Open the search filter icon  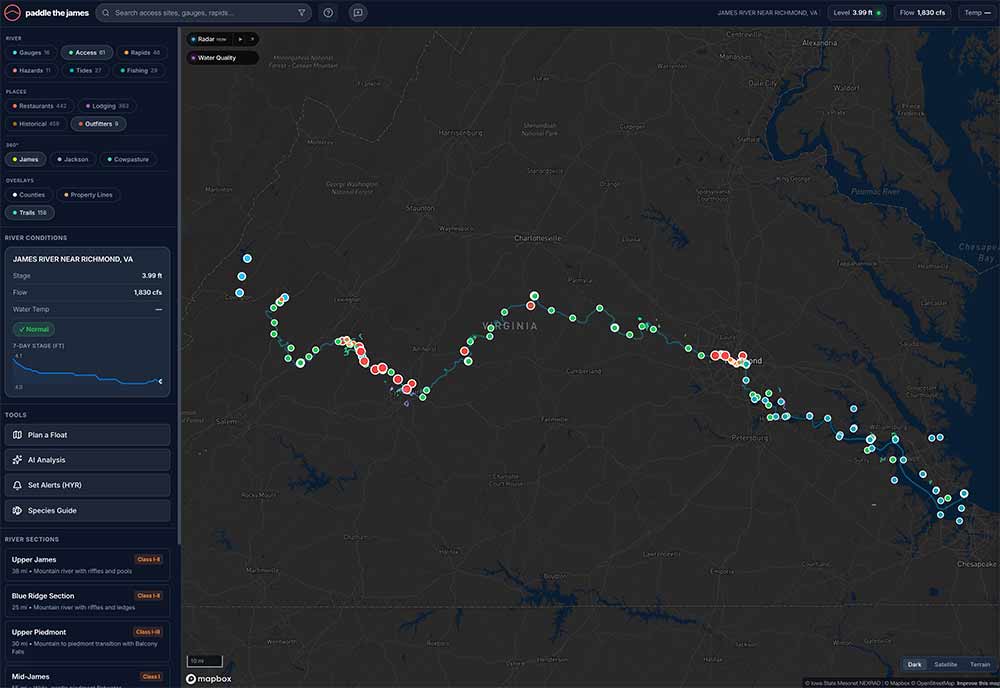click(x=299, y=13)
